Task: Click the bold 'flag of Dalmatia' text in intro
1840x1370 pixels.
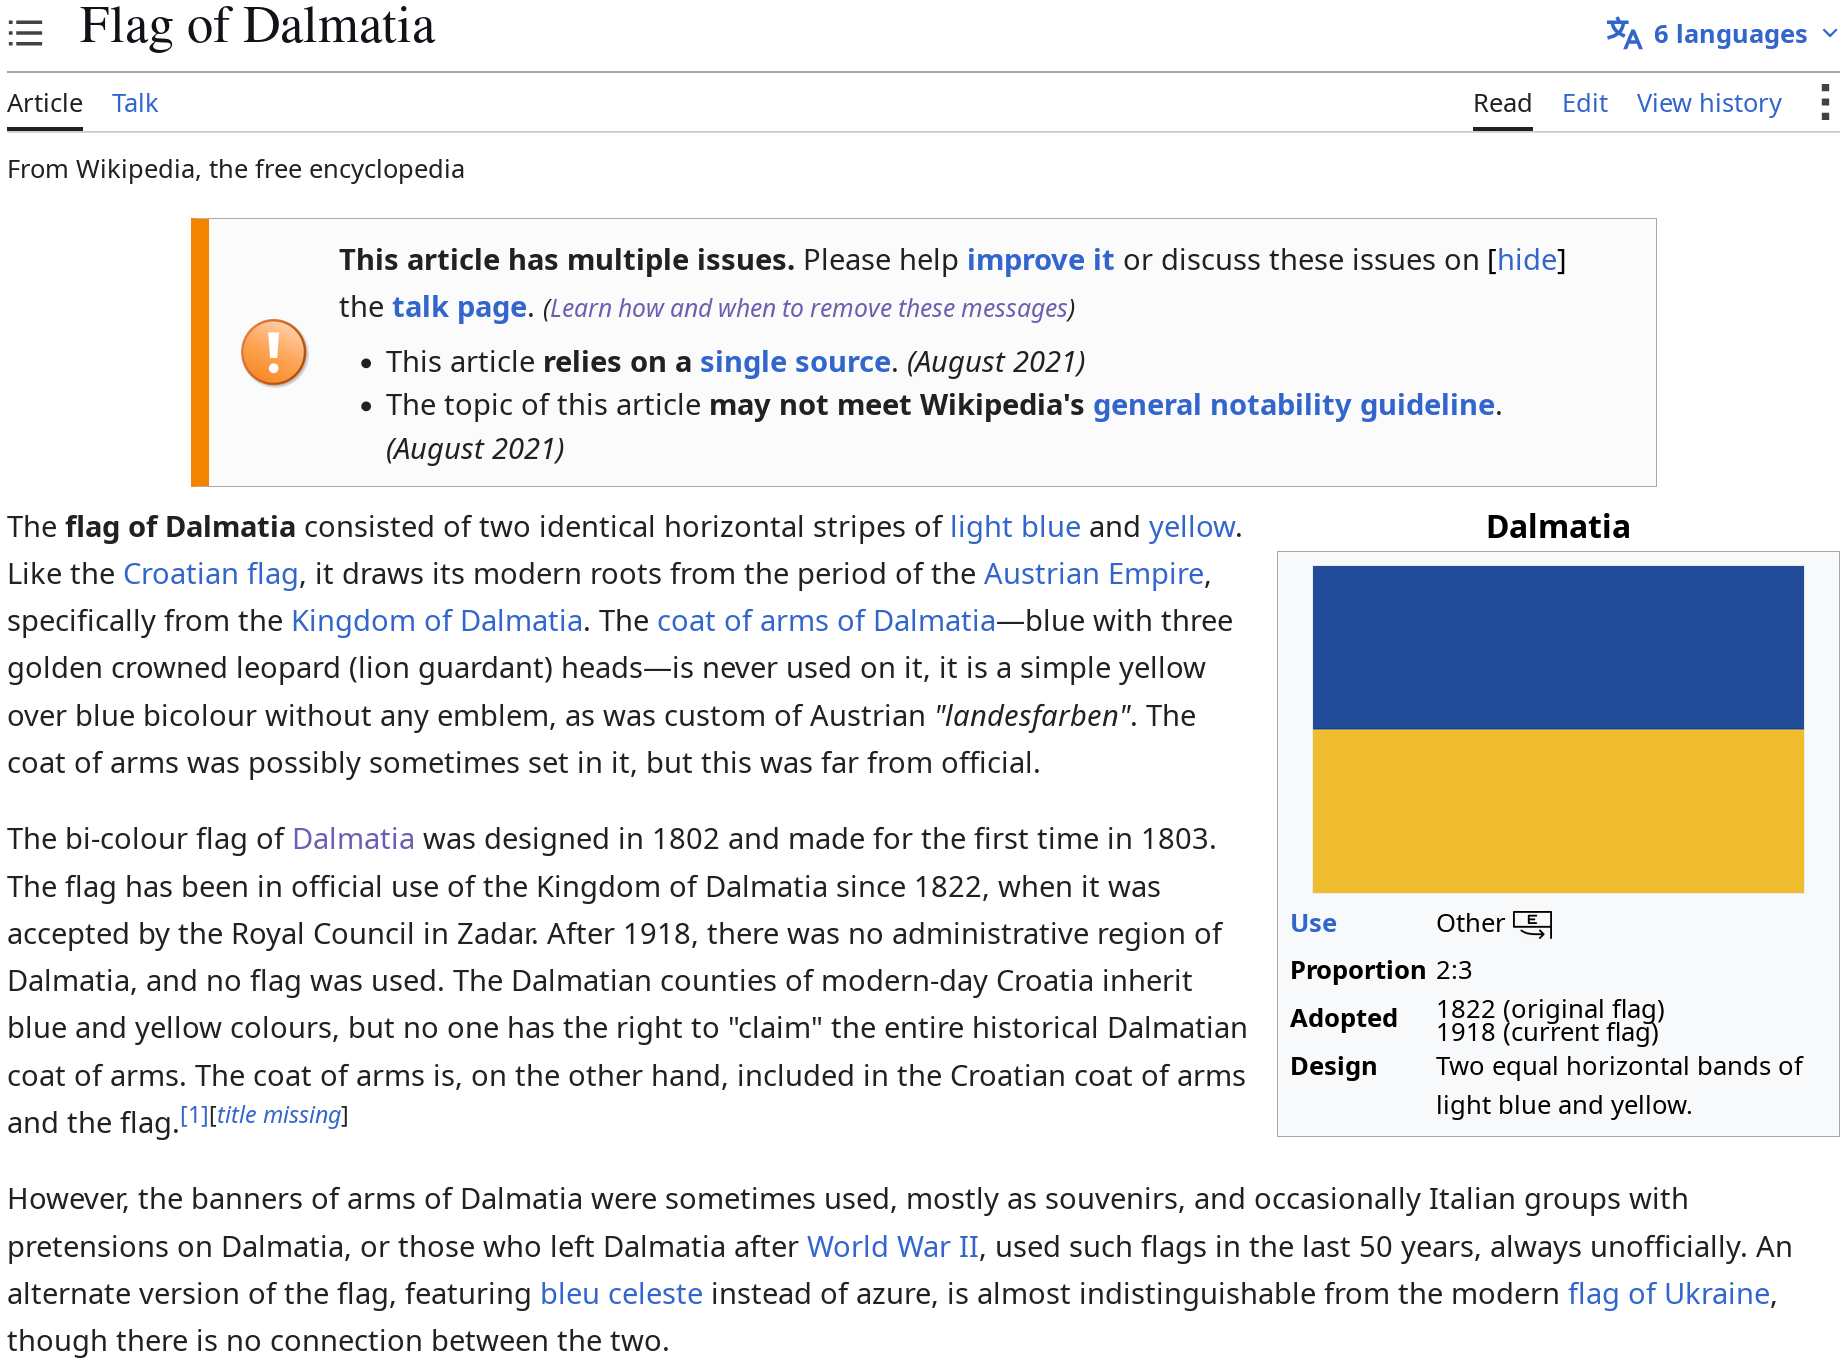Action: pos(181,527)
